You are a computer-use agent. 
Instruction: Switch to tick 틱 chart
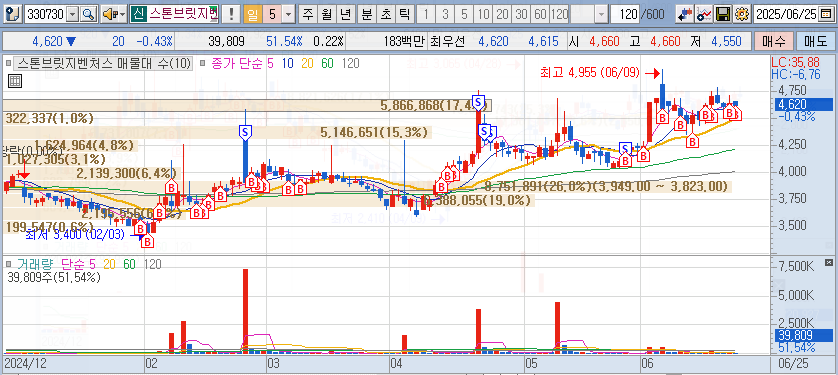[x=404, y=14]
